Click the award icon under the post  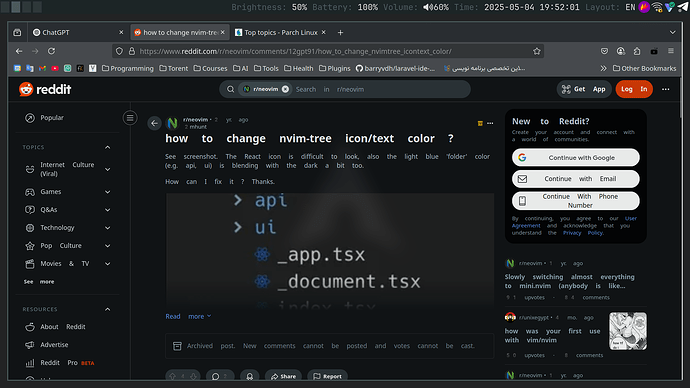(250, 376)
